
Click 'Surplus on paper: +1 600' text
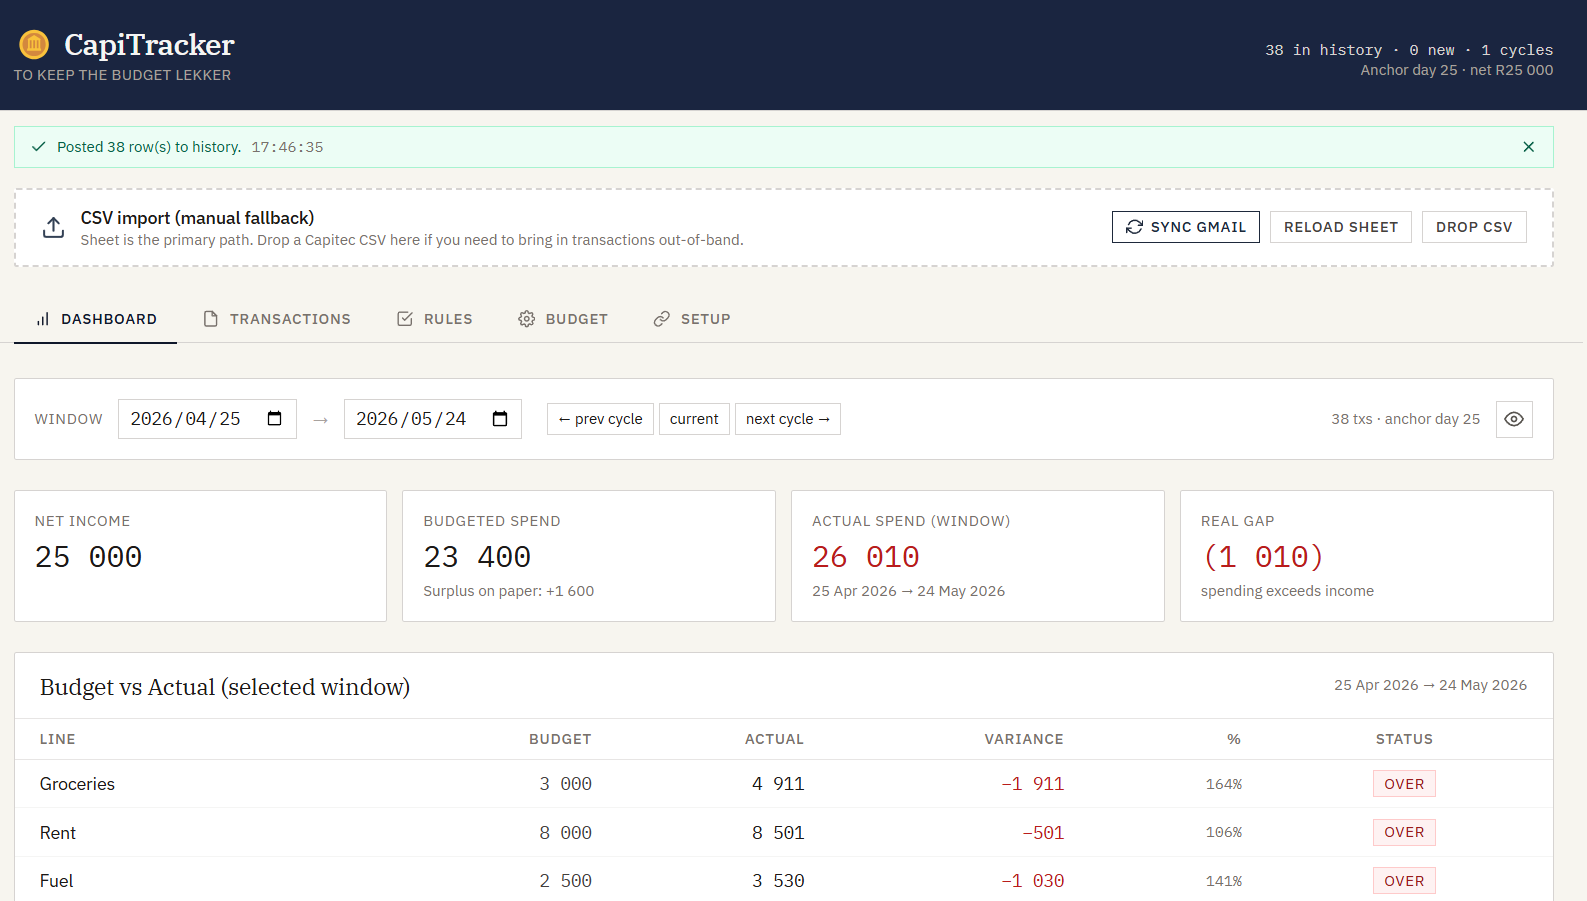[x=508, y=591]
